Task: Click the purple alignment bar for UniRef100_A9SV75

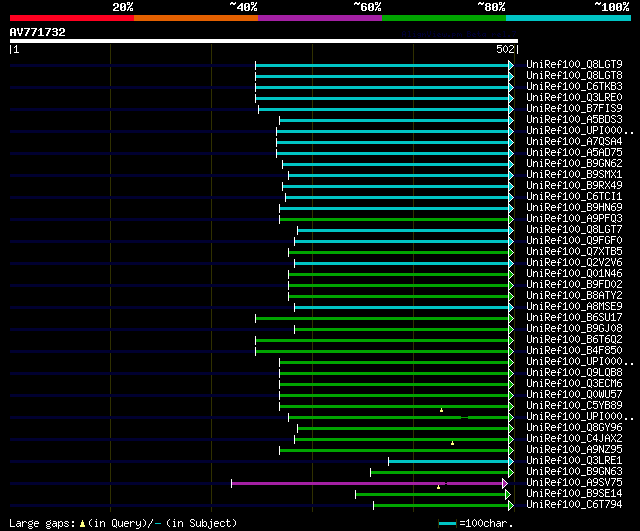Action: [367, 483]
